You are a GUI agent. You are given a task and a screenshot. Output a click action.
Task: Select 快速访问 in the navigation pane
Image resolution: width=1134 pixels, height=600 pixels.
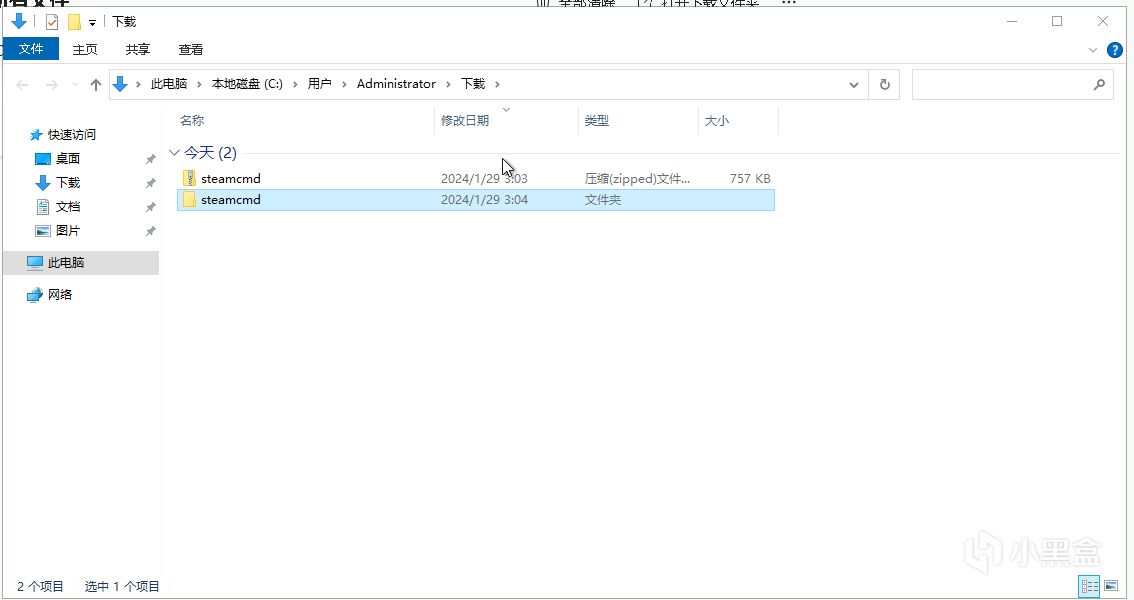tap(72, 134)
